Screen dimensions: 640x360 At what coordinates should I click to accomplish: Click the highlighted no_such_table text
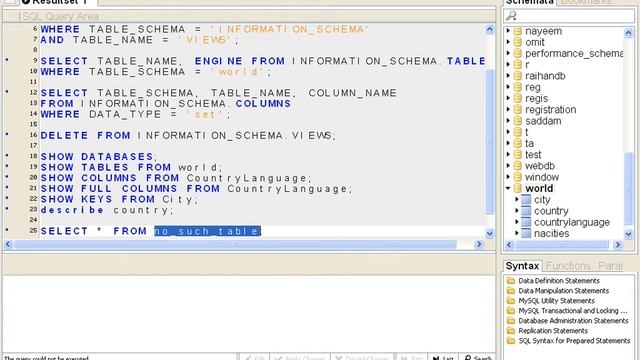[207, 231]
